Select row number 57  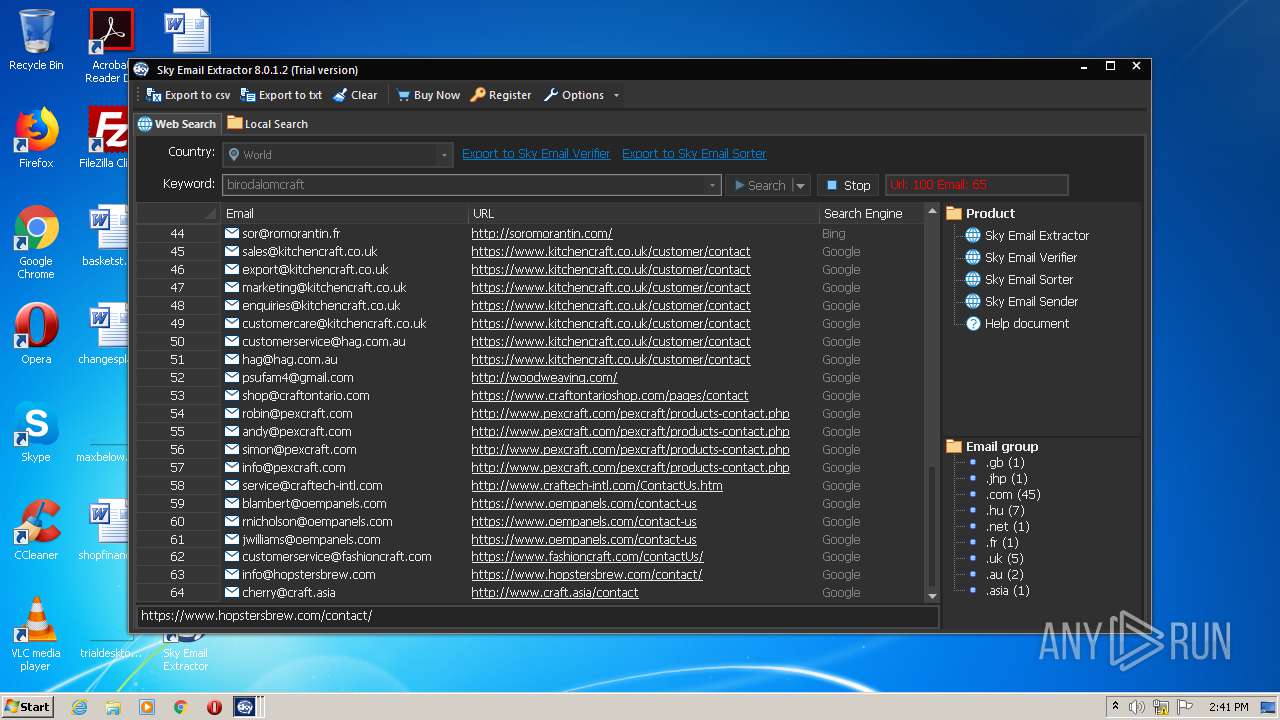point(177,467)
